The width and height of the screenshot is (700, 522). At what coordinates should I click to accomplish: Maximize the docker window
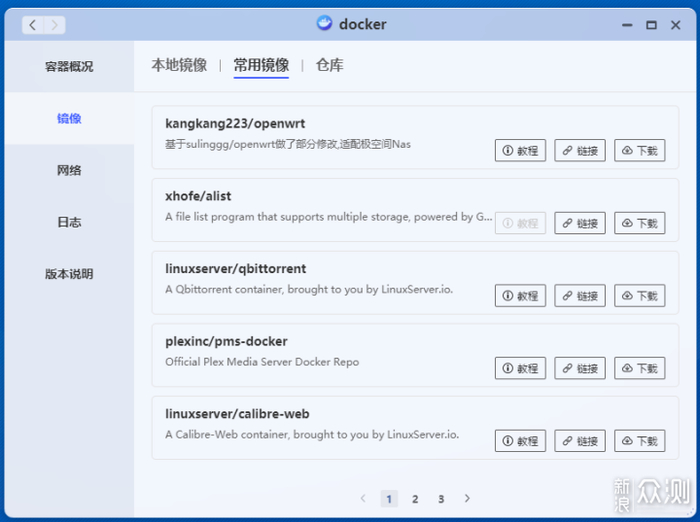tap(651, 25)
